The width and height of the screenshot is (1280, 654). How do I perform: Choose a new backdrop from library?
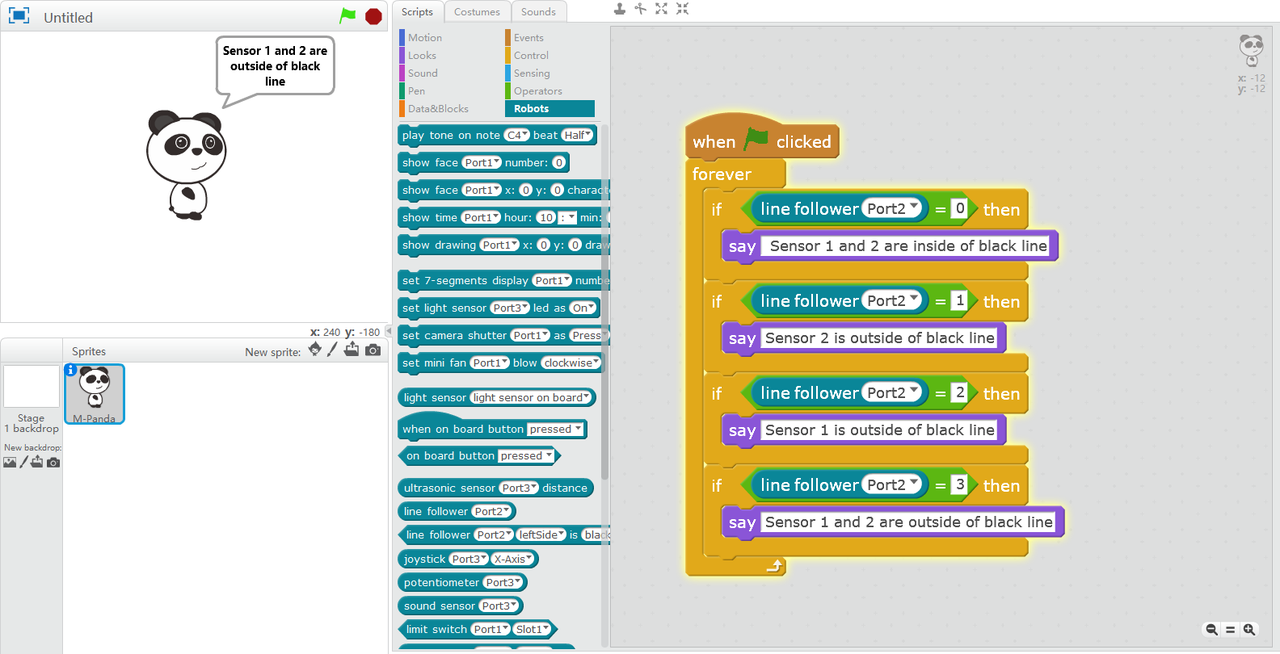[x=10, y=462]
